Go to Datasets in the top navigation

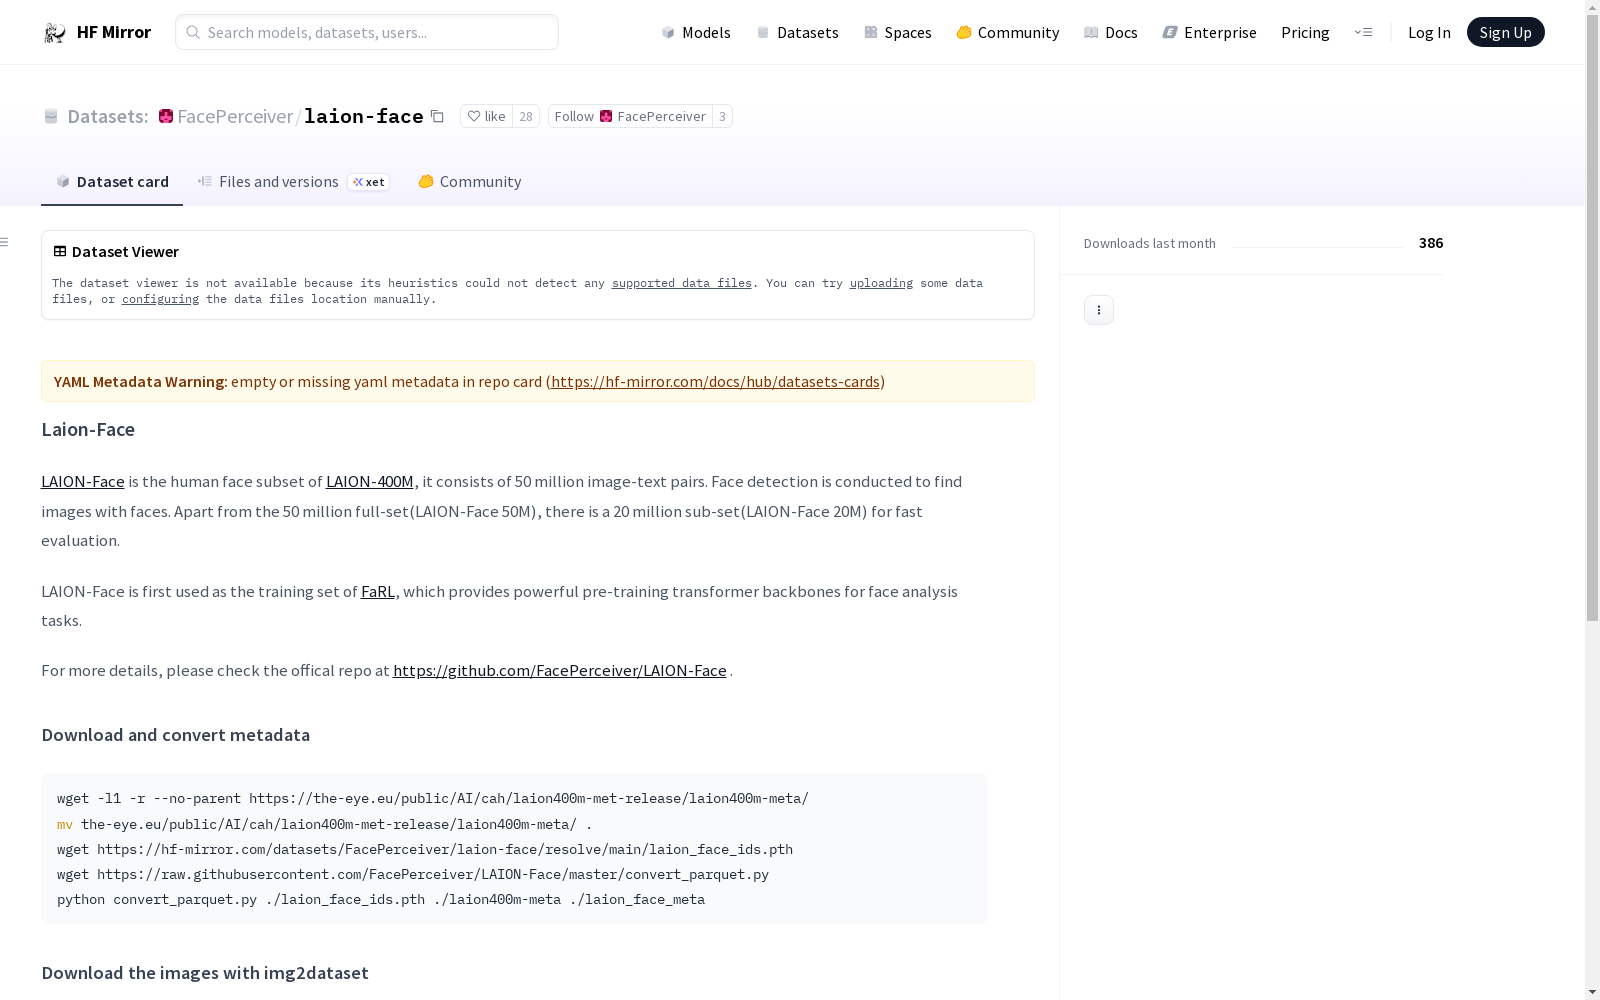(x=797, y=32)
